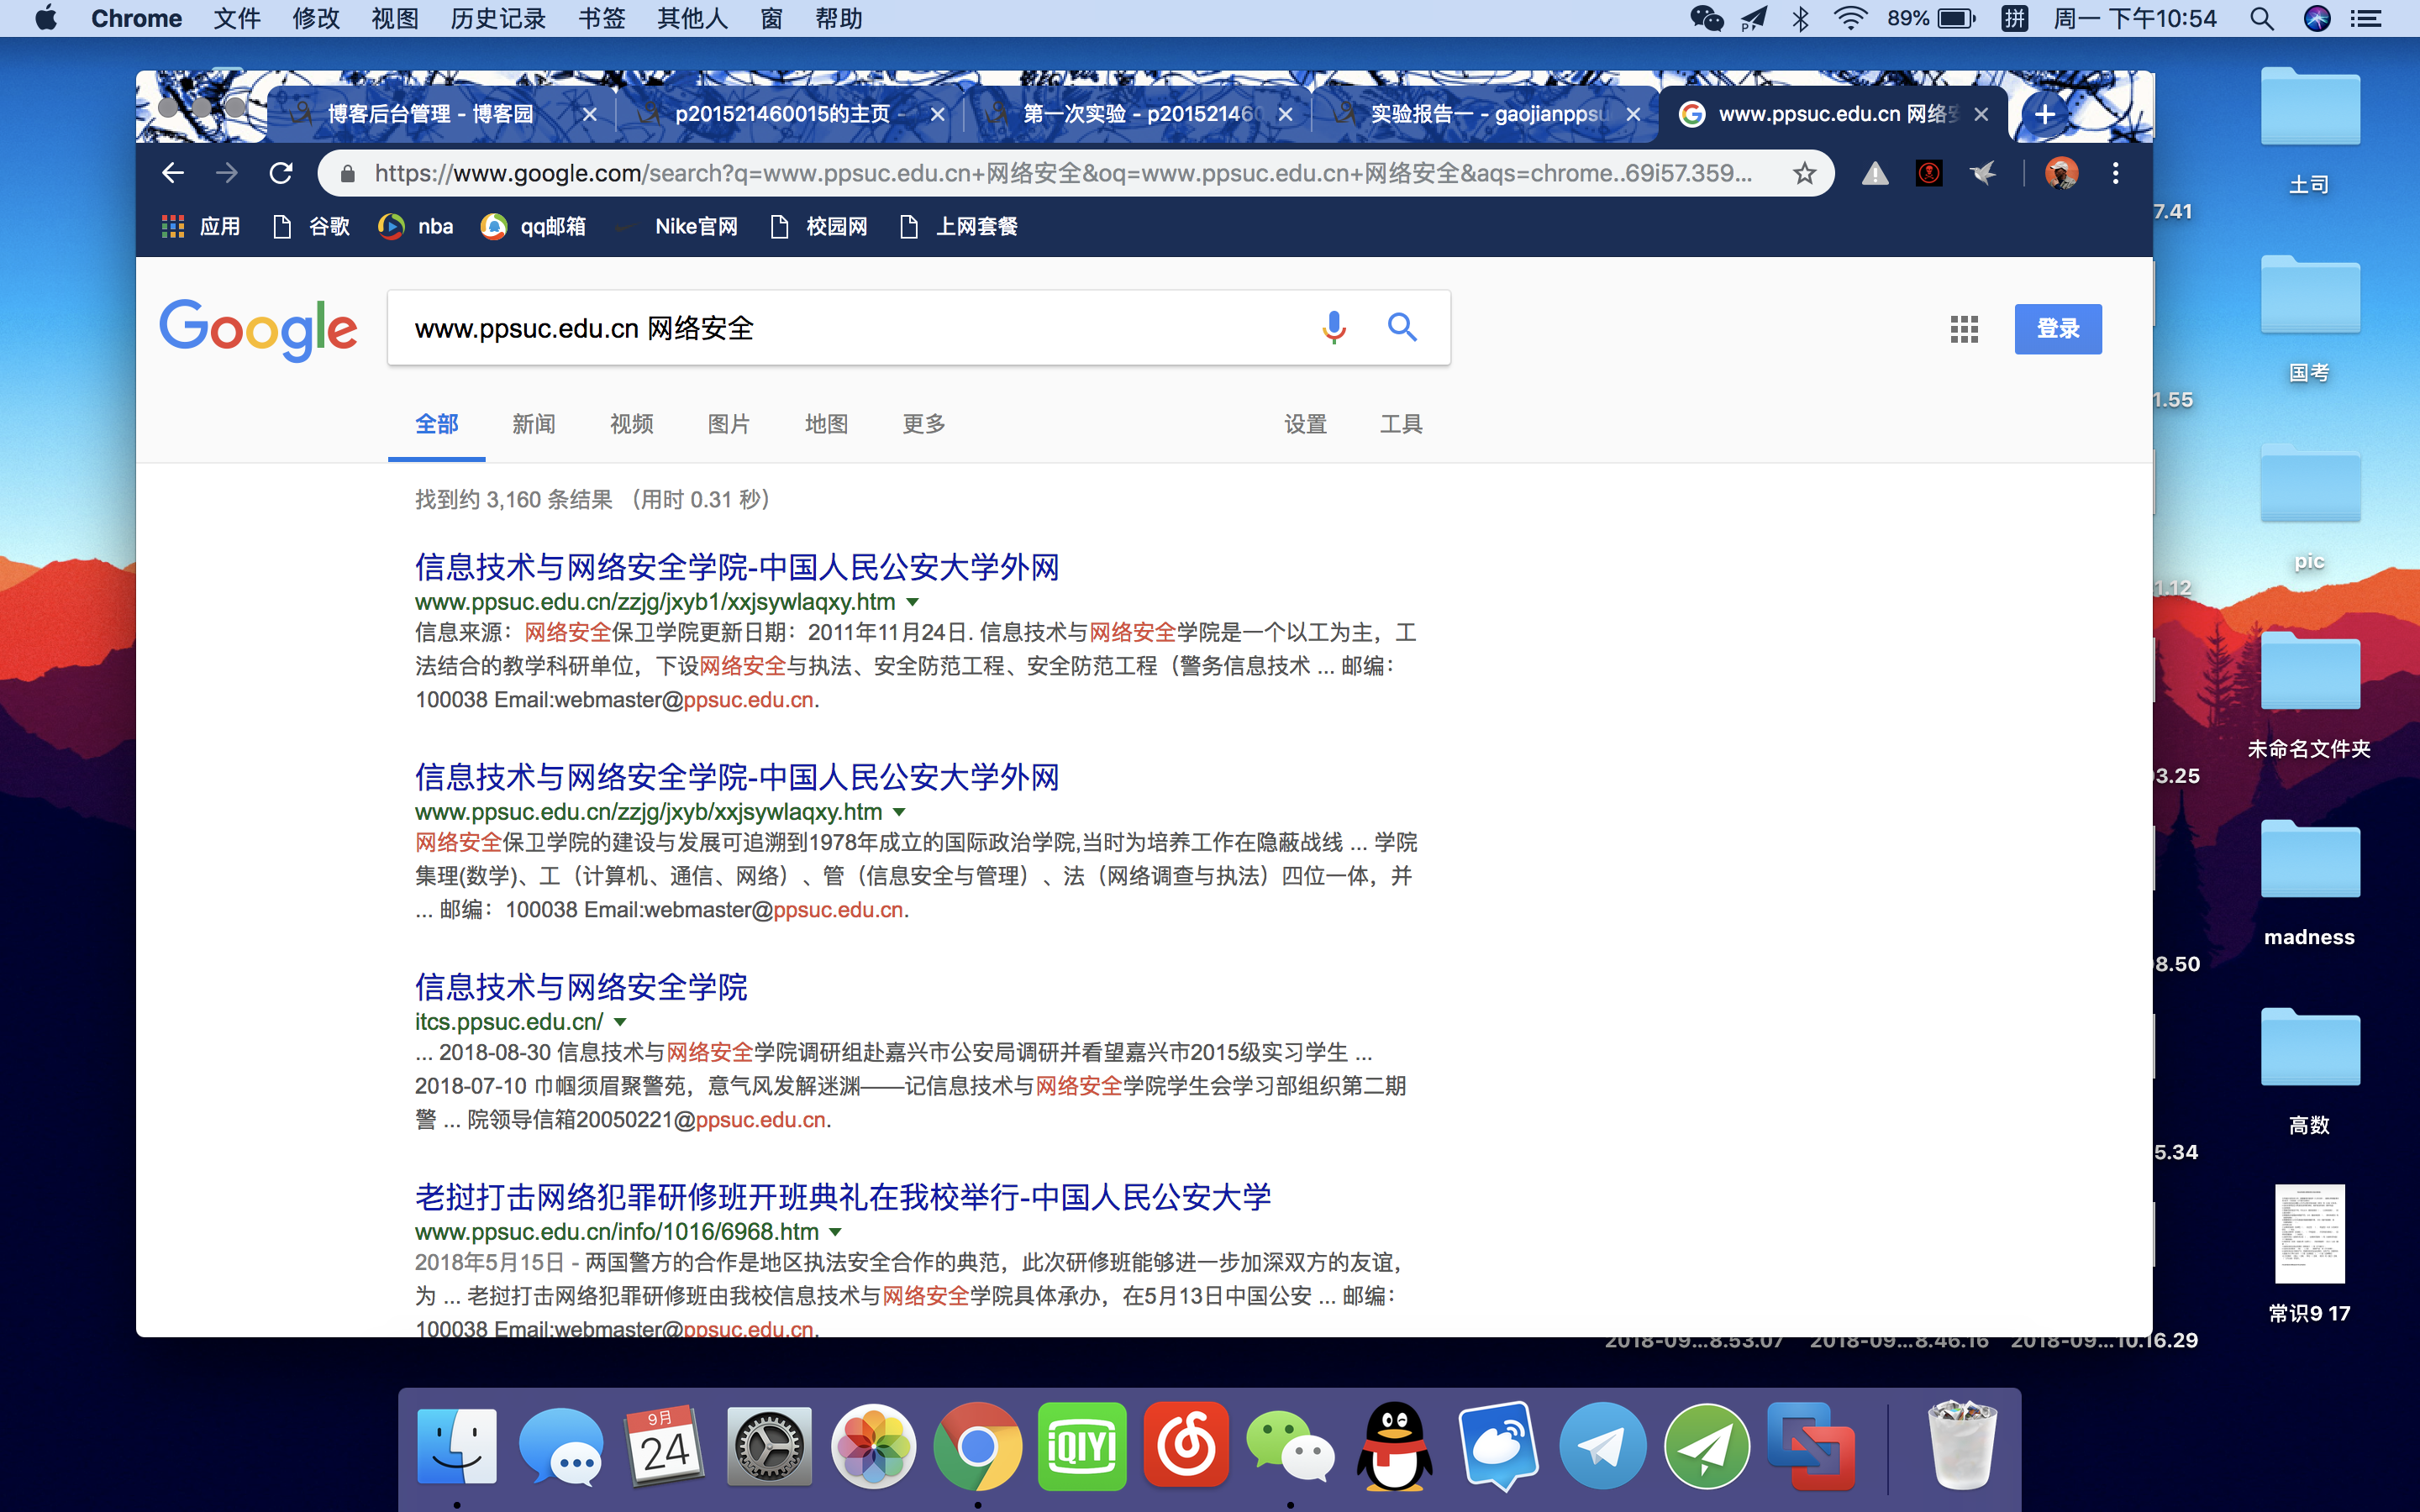Go back with the browser back arrow
2420x1512 pixels.
click(173, 173)
